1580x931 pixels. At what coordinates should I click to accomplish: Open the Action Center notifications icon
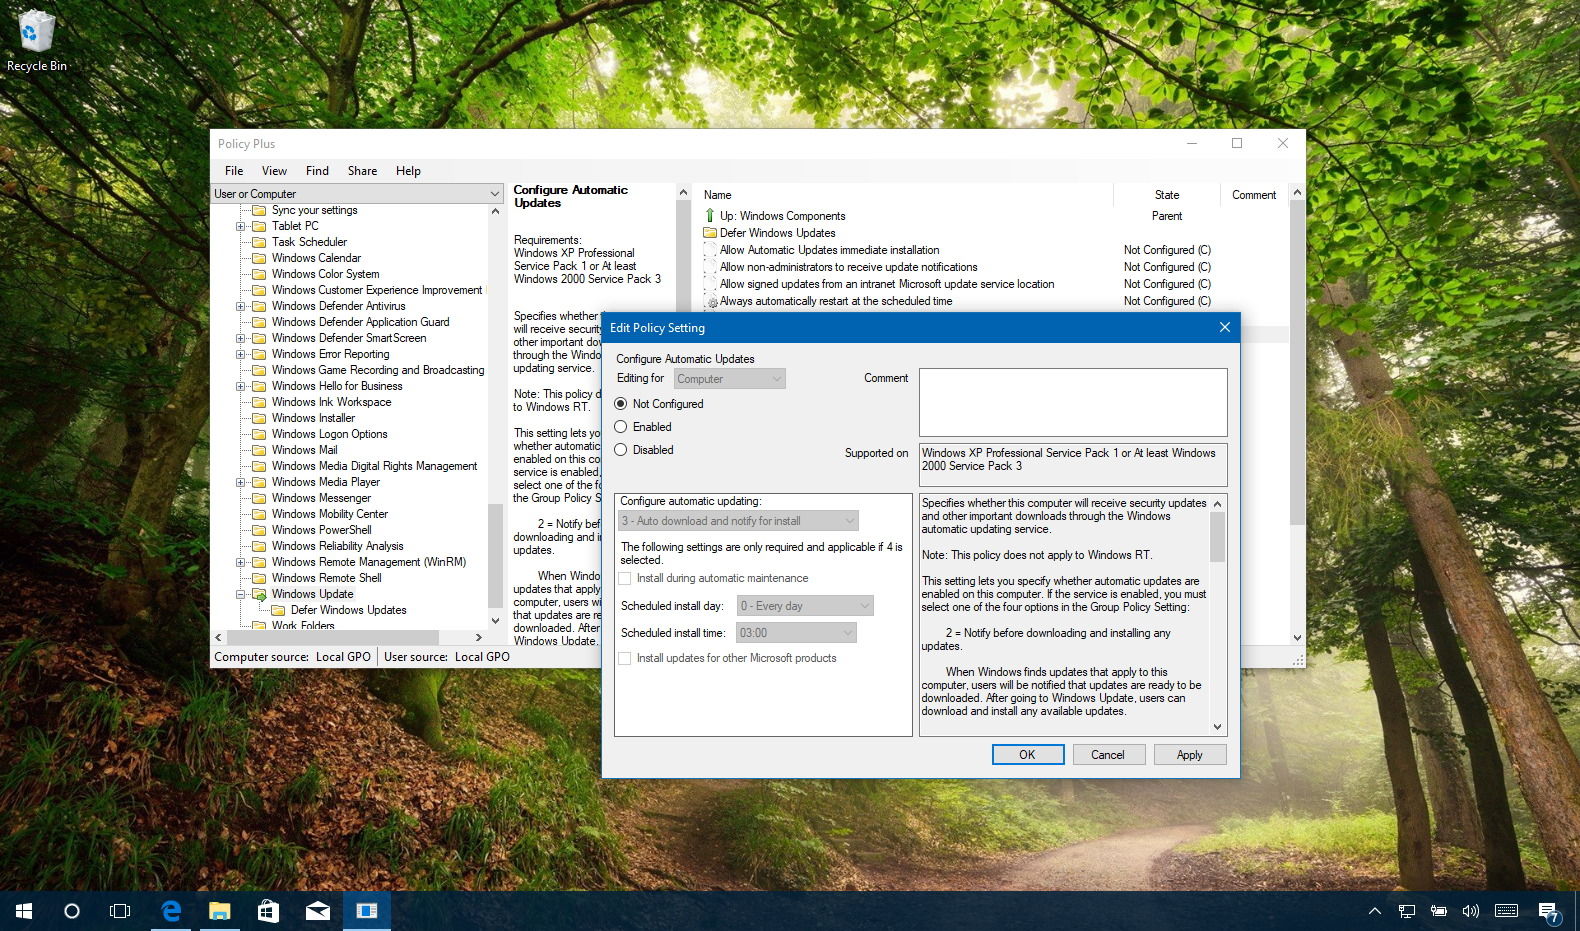point(1549,912)
